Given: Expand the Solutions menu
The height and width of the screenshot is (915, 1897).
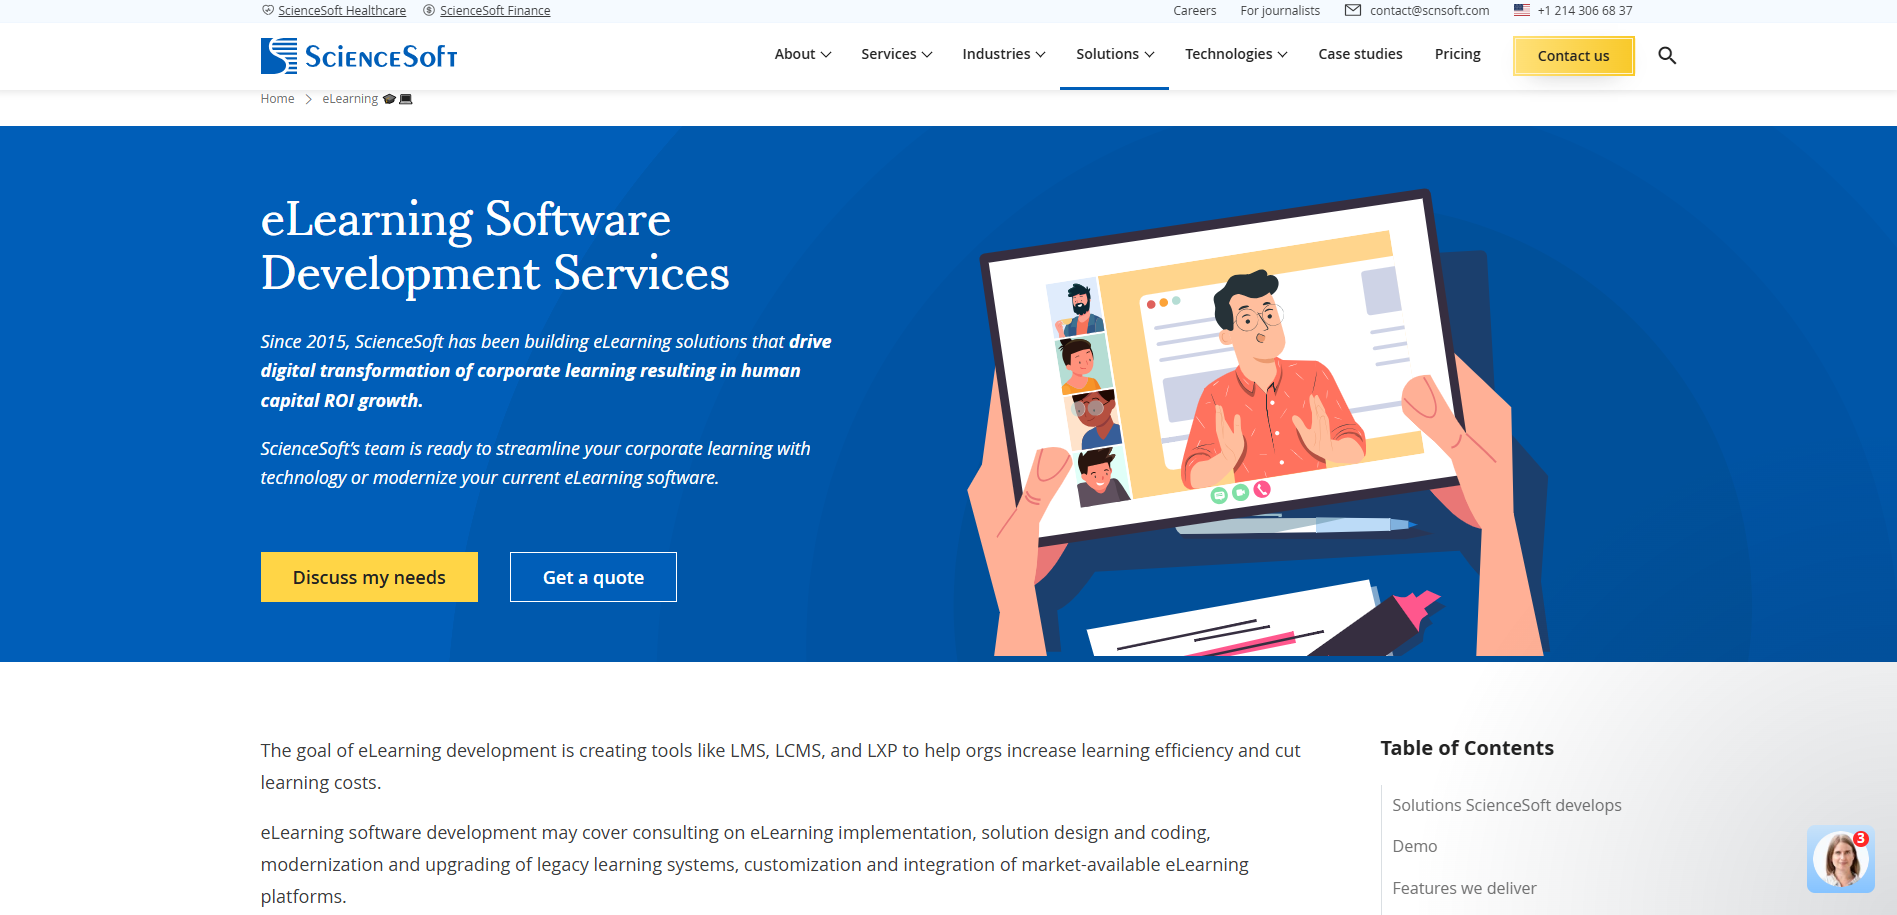Looking at the screenshot, I should tap(1115, 54).
